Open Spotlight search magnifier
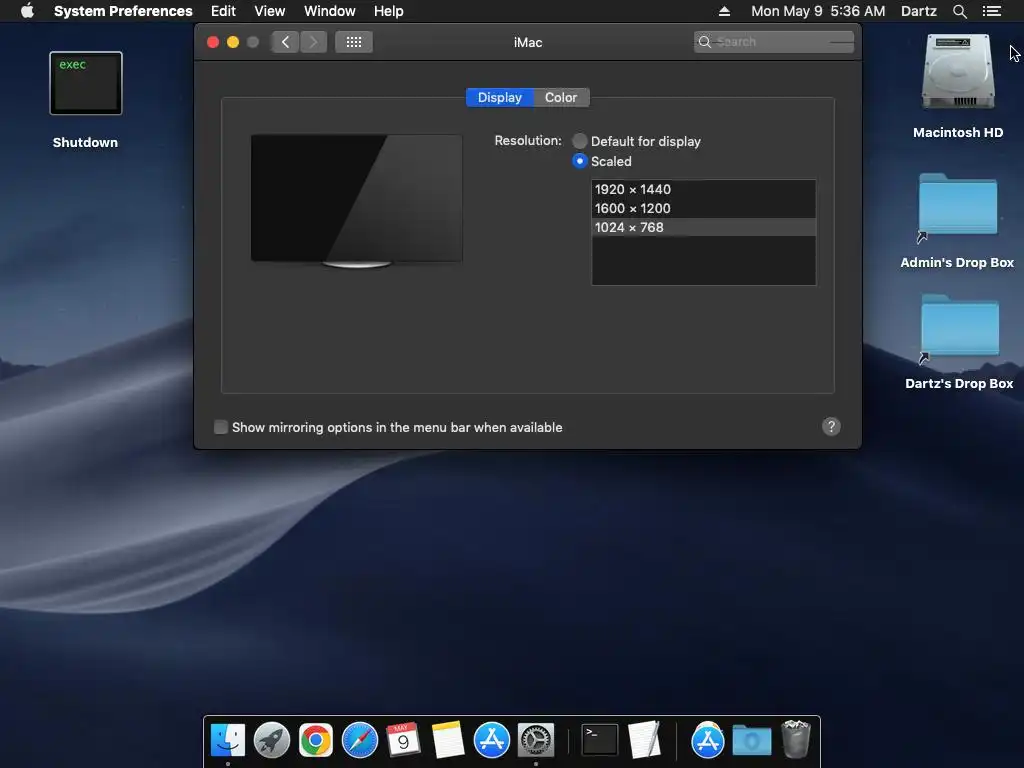 tap(960, 11)
